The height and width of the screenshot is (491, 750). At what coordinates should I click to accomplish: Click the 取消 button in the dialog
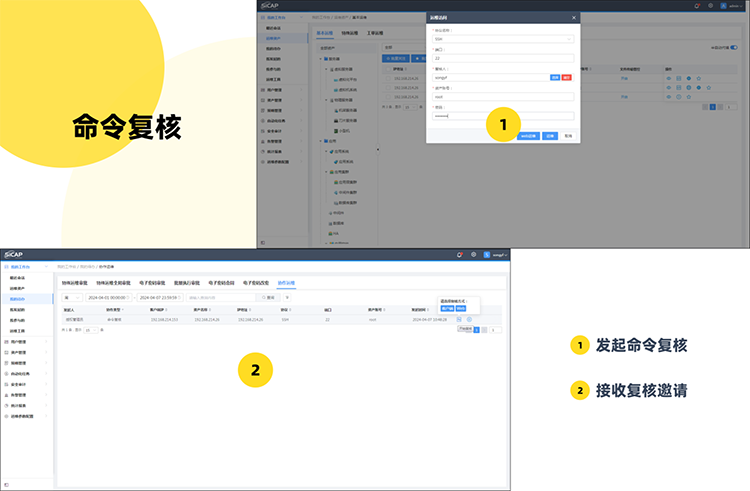pos(568,134)
